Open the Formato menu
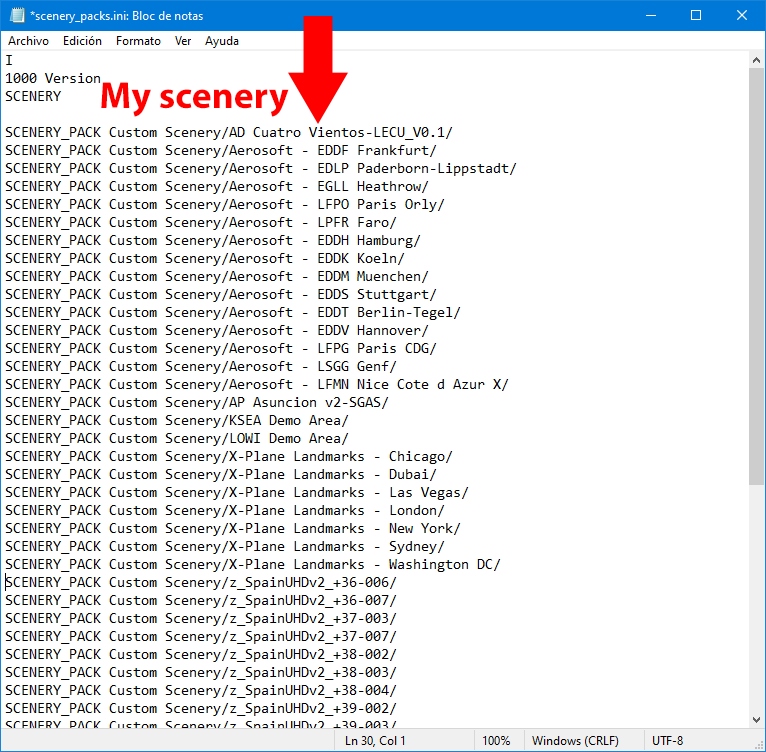Viewport: 766px width, 752px height. pyautogui.click(x=138, y=41)
